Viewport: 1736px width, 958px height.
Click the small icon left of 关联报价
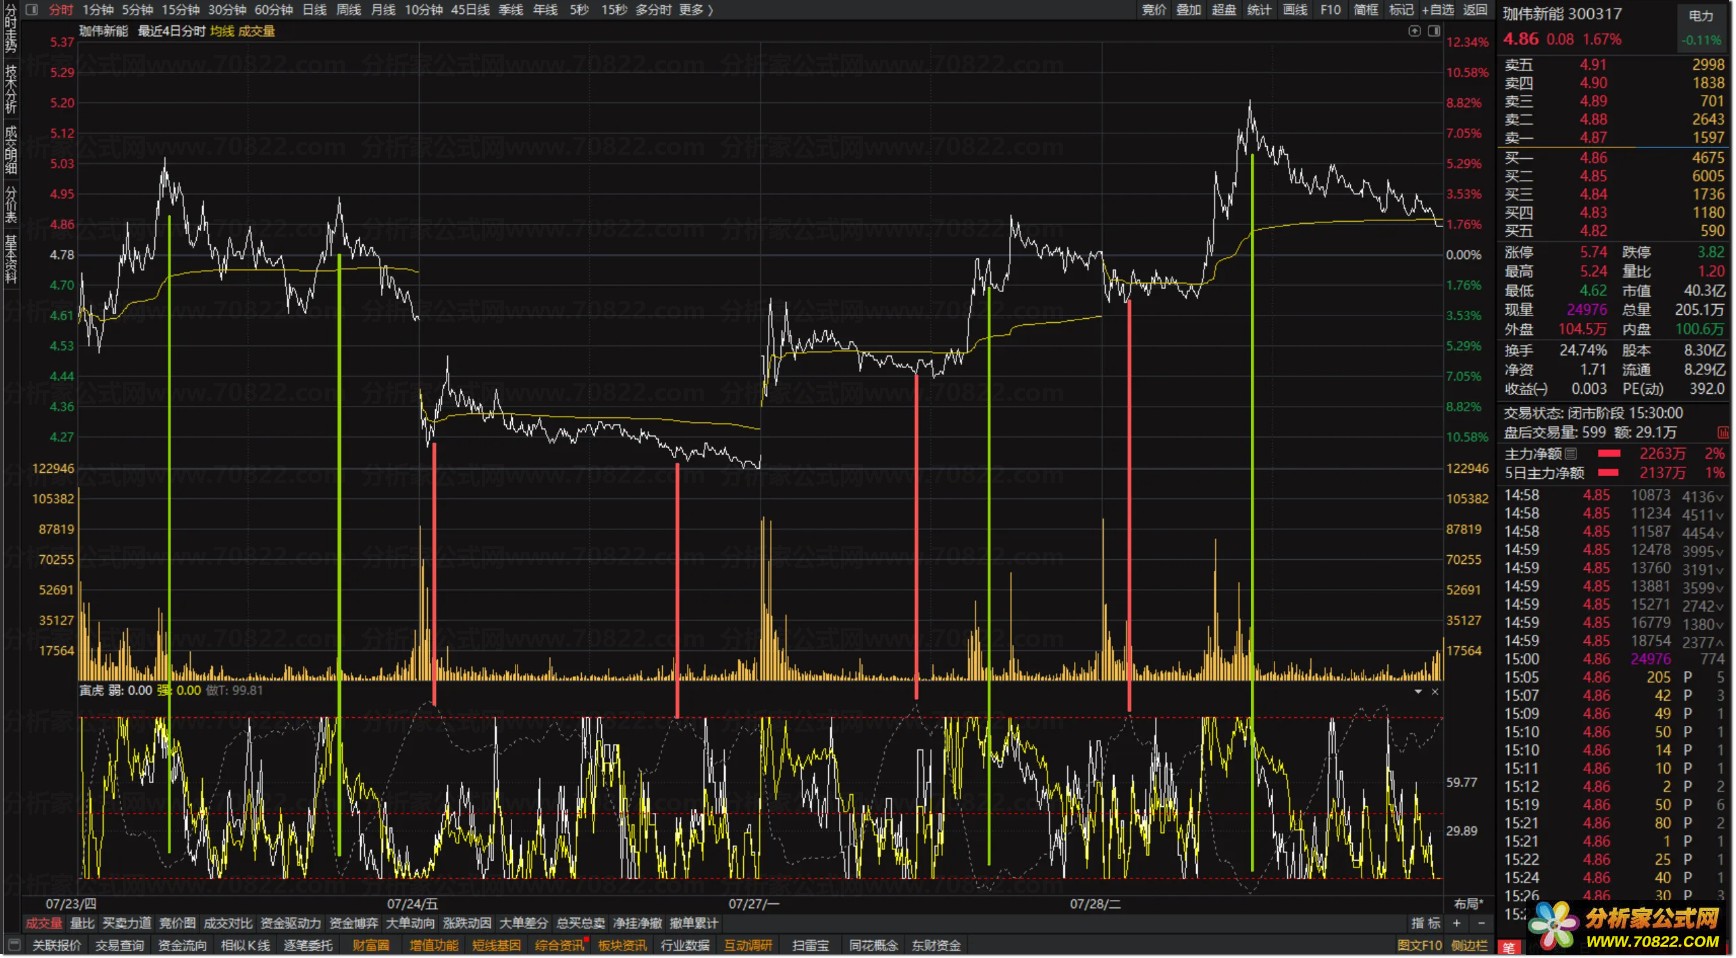click(14, 945)
